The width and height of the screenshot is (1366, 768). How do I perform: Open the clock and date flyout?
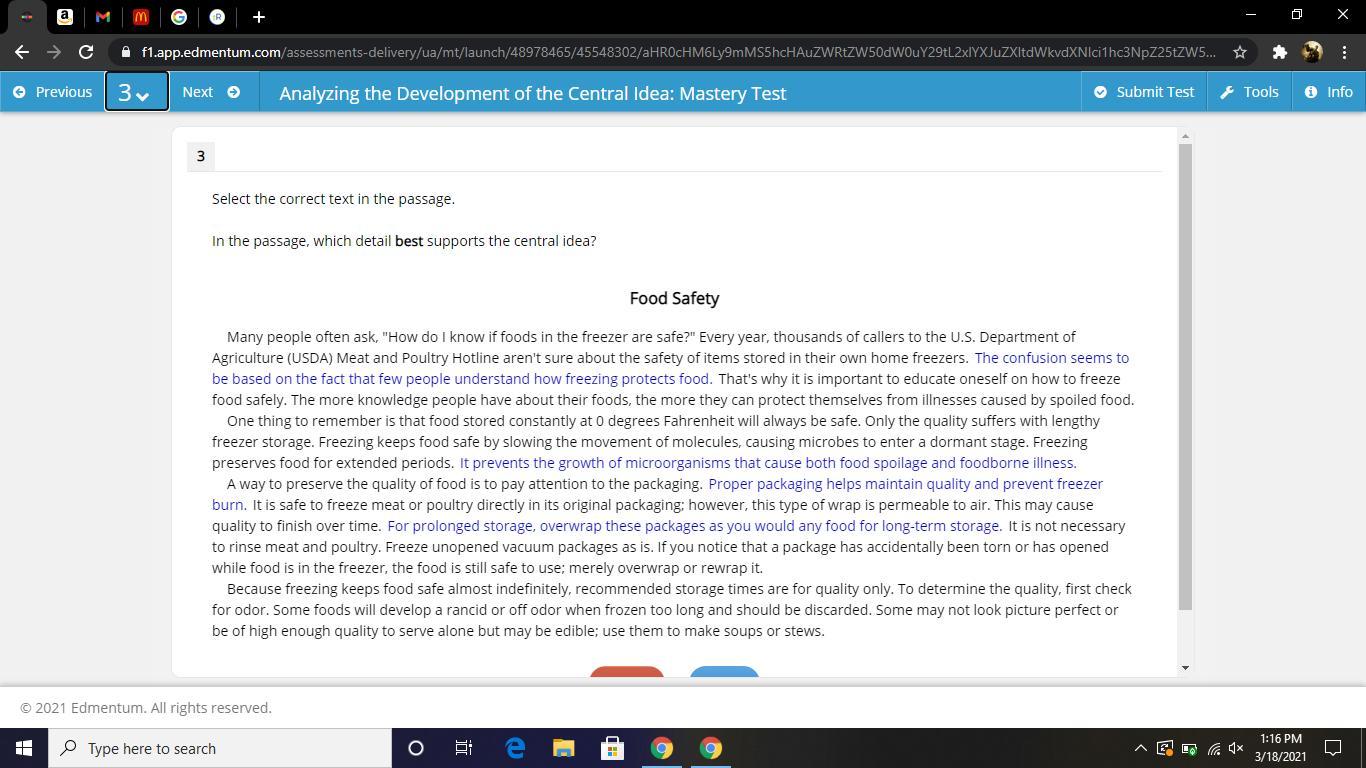coord(1280,748)
